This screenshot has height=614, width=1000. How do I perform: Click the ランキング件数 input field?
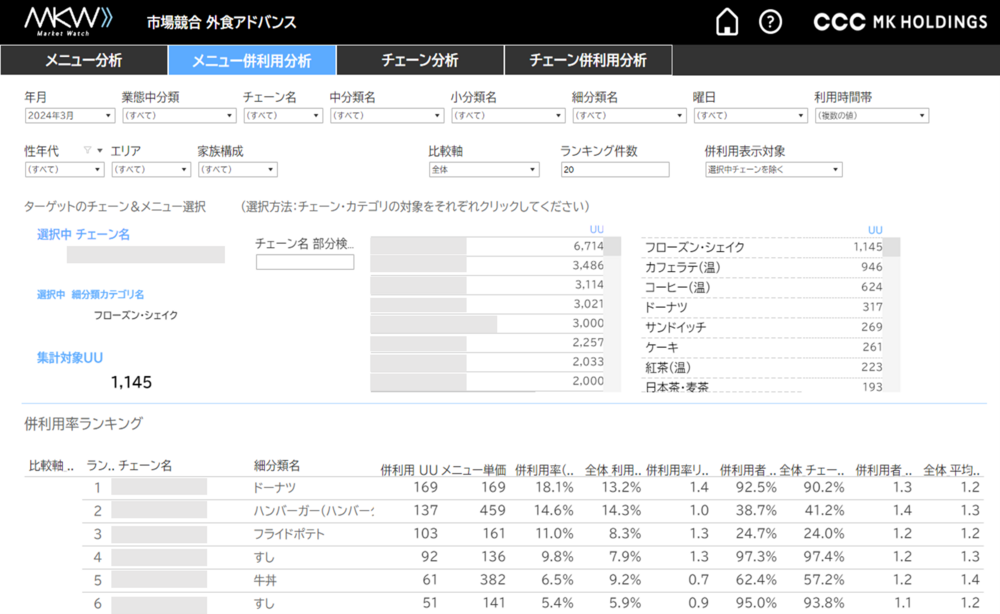pyautogui.click(x=614, y=170)
